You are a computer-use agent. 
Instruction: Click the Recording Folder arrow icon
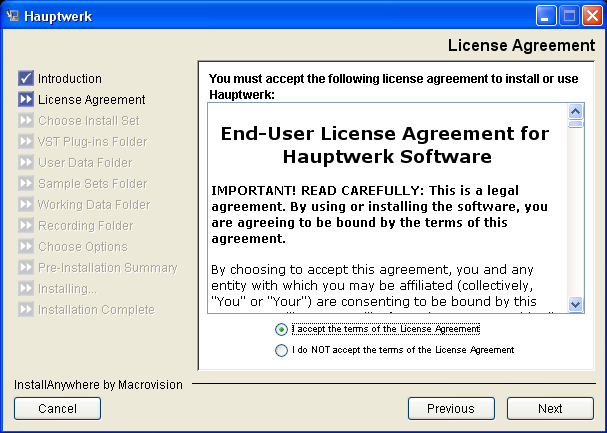(x=26, y=226)
